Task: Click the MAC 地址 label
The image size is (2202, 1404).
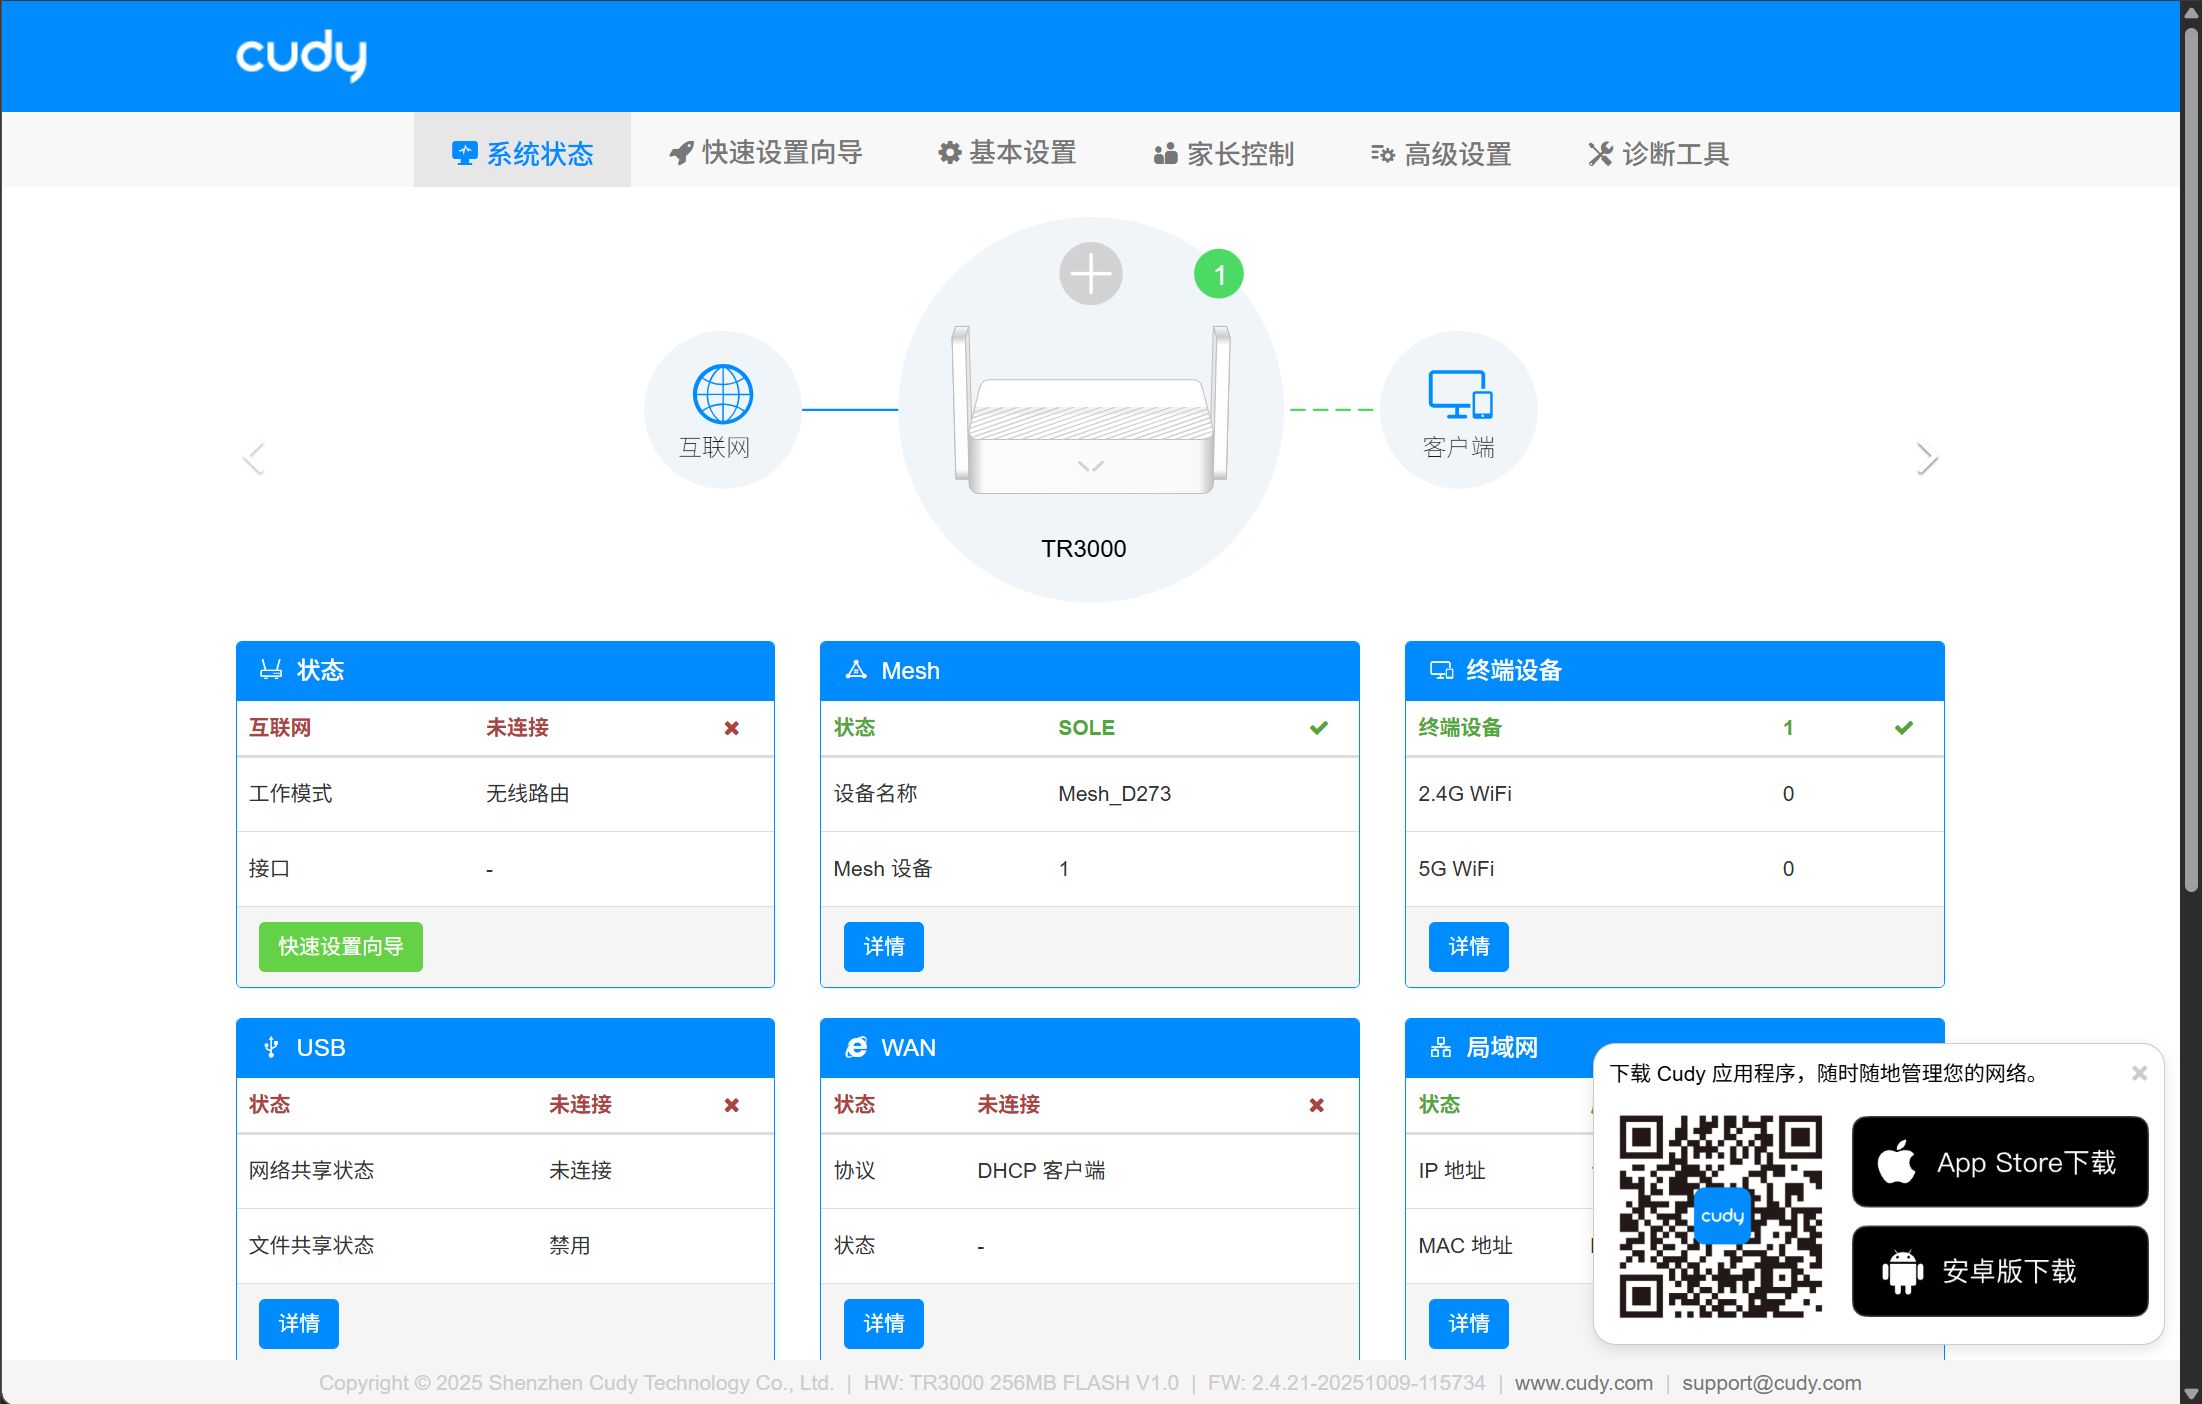Action: pyautogui.click(x=1465, y=1245)
